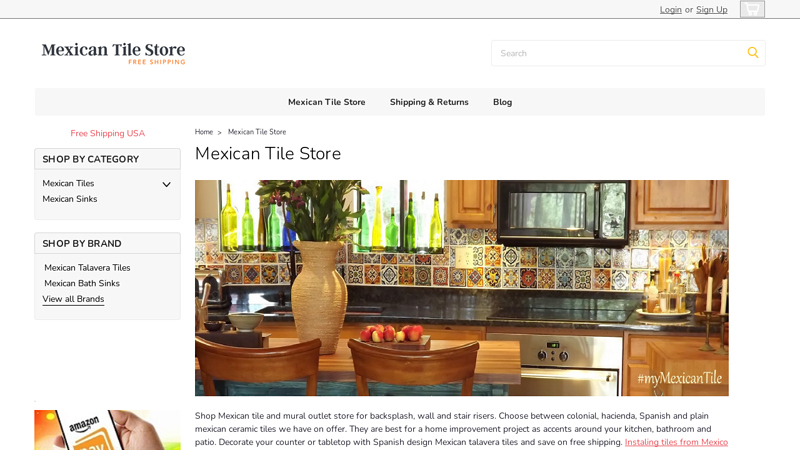Click the Amazon Pay banner image

(107, 430)
